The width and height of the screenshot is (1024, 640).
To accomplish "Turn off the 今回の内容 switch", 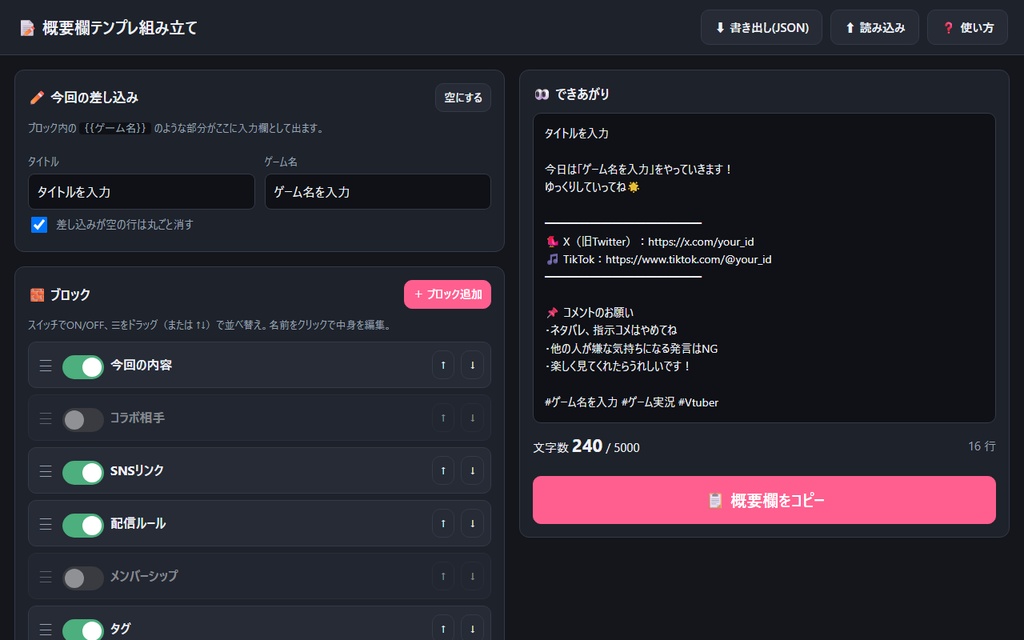I will coord(83,367).
